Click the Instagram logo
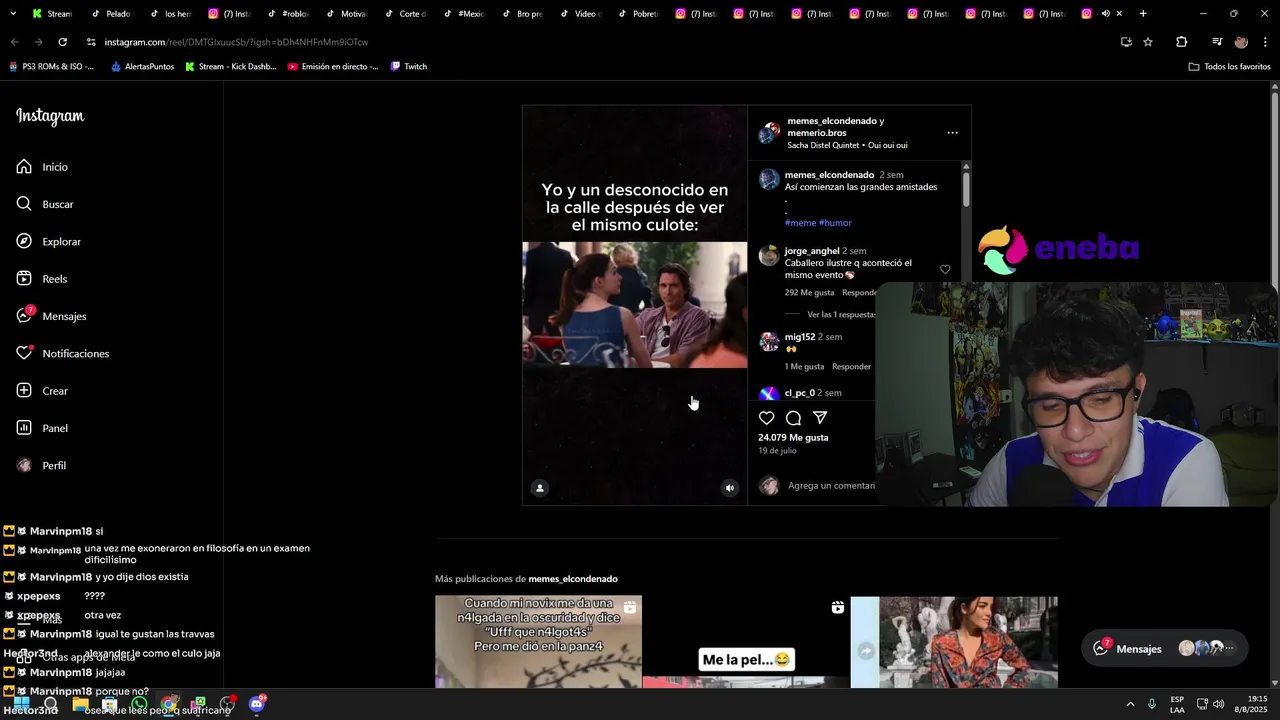 tap(50, 116)
